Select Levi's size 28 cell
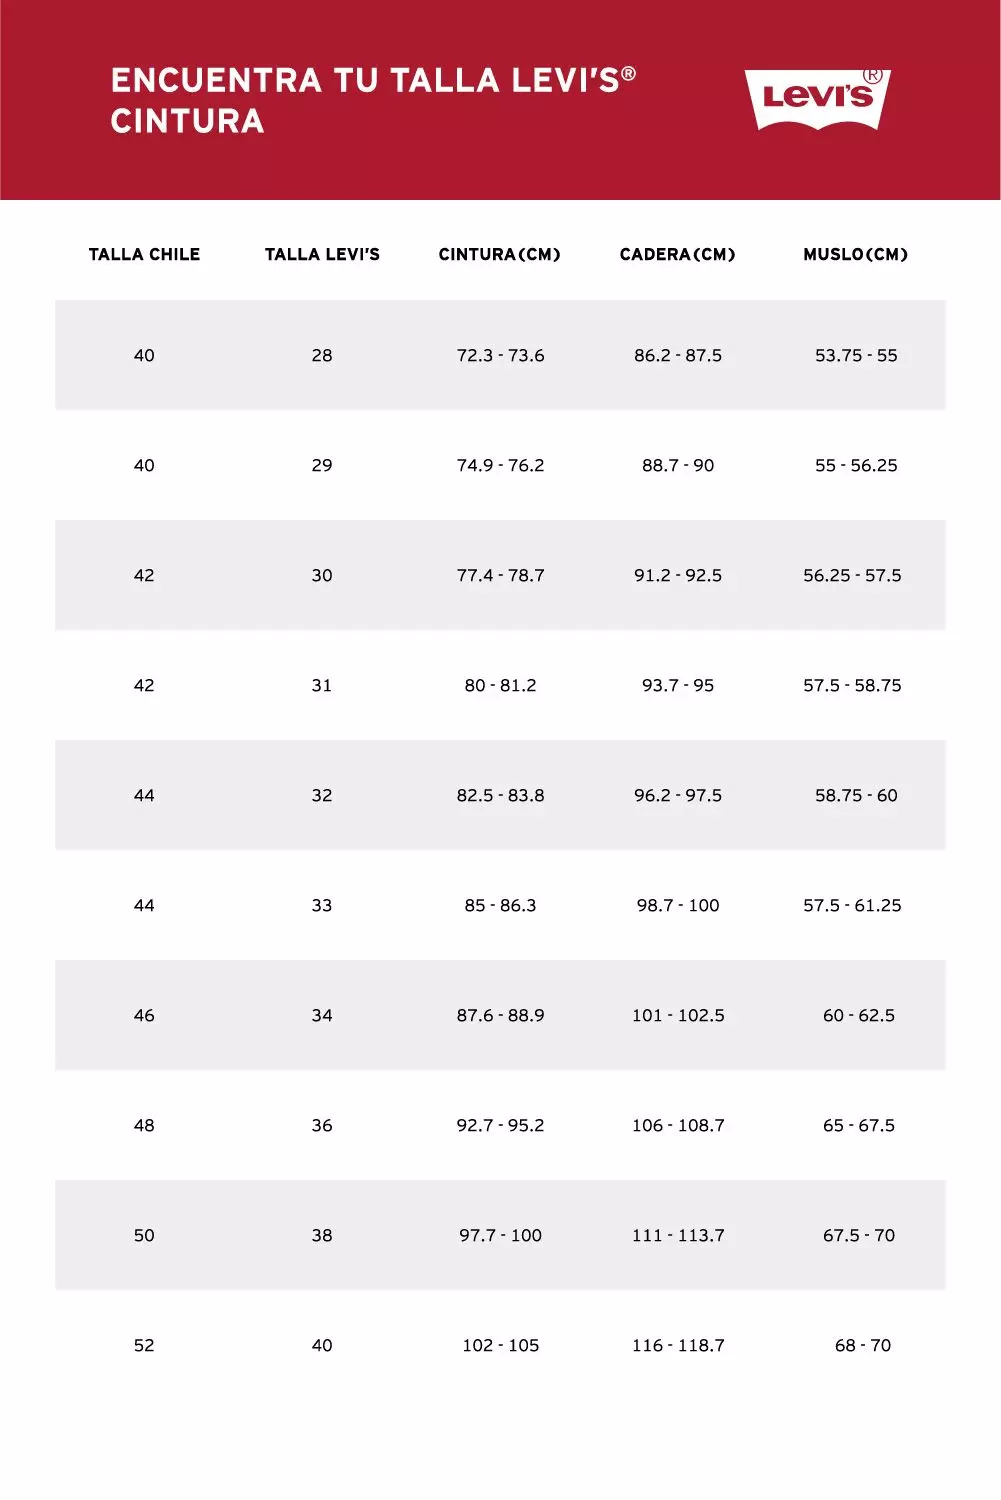The width and height of the screenshot is (1001, 1500). pos(322,356)
